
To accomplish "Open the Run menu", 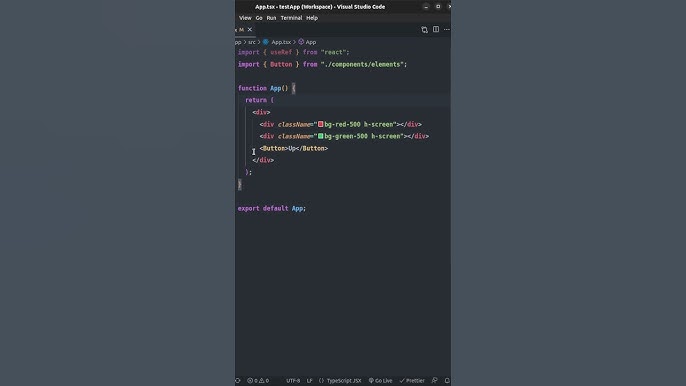I will pyautogui.click(x=271, y=18).
